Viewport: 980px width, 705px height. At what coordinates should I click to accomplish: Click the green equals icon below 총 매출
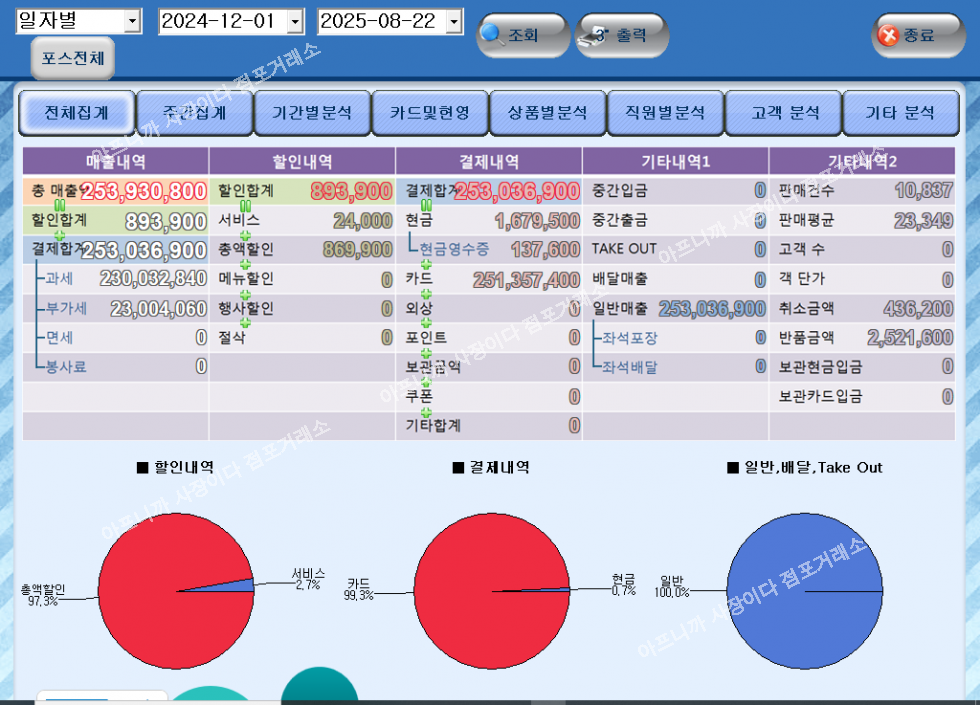(x=59, y=206)
